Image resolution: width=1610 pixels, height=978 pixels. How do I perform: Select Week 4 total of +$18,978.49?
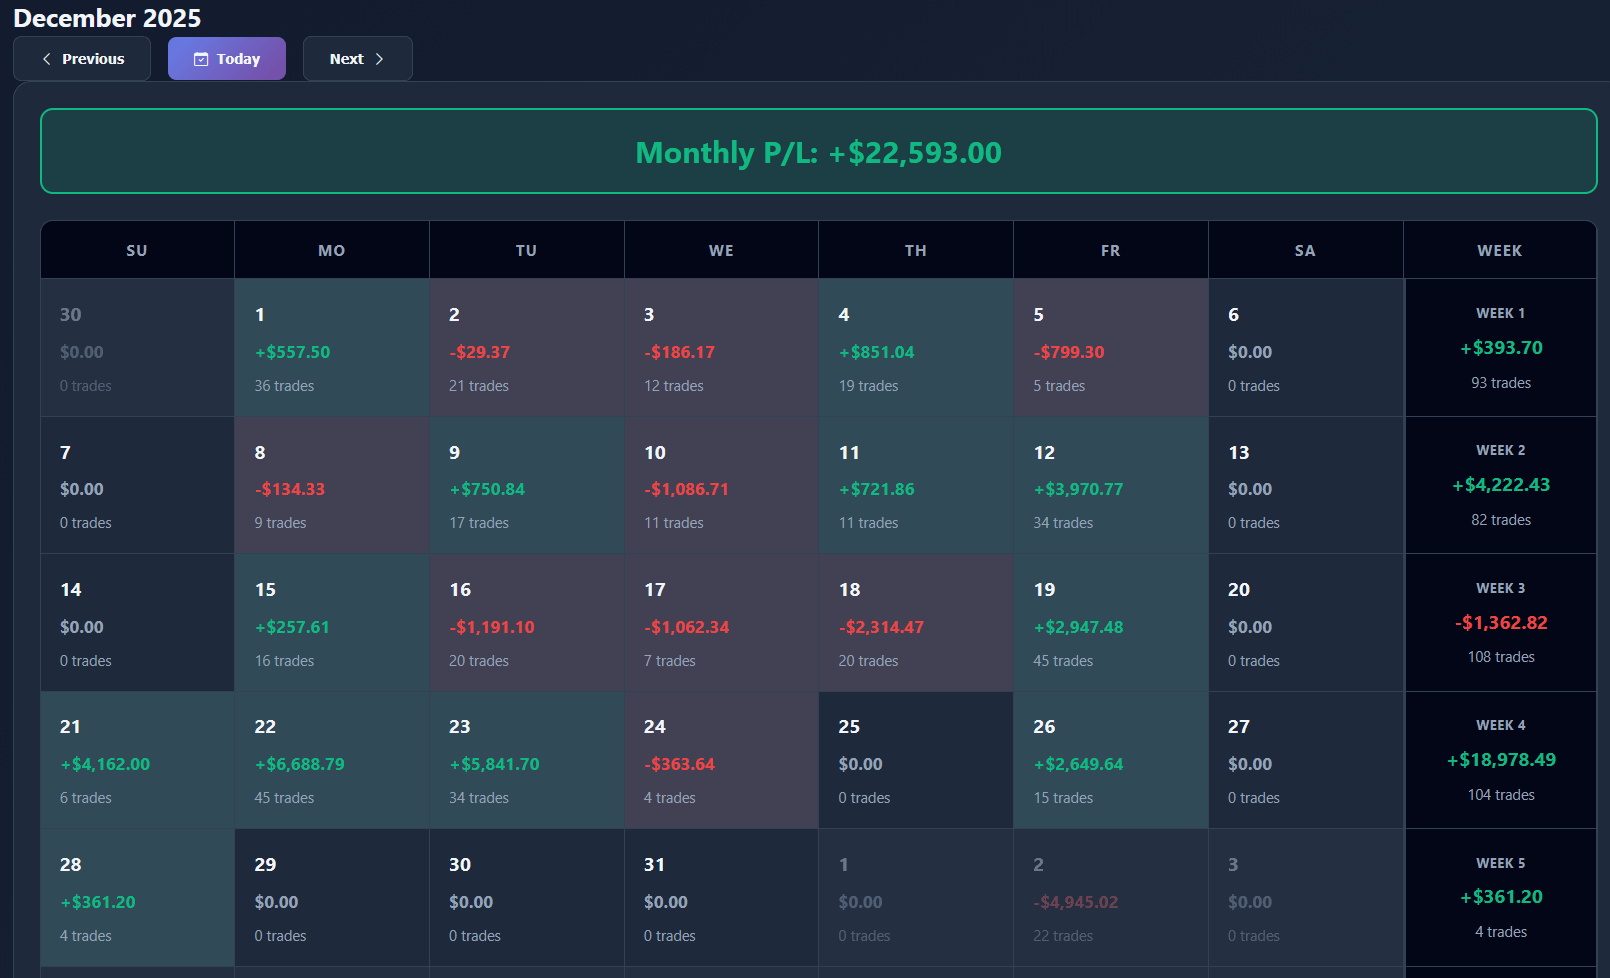(x=1500, y=760)
